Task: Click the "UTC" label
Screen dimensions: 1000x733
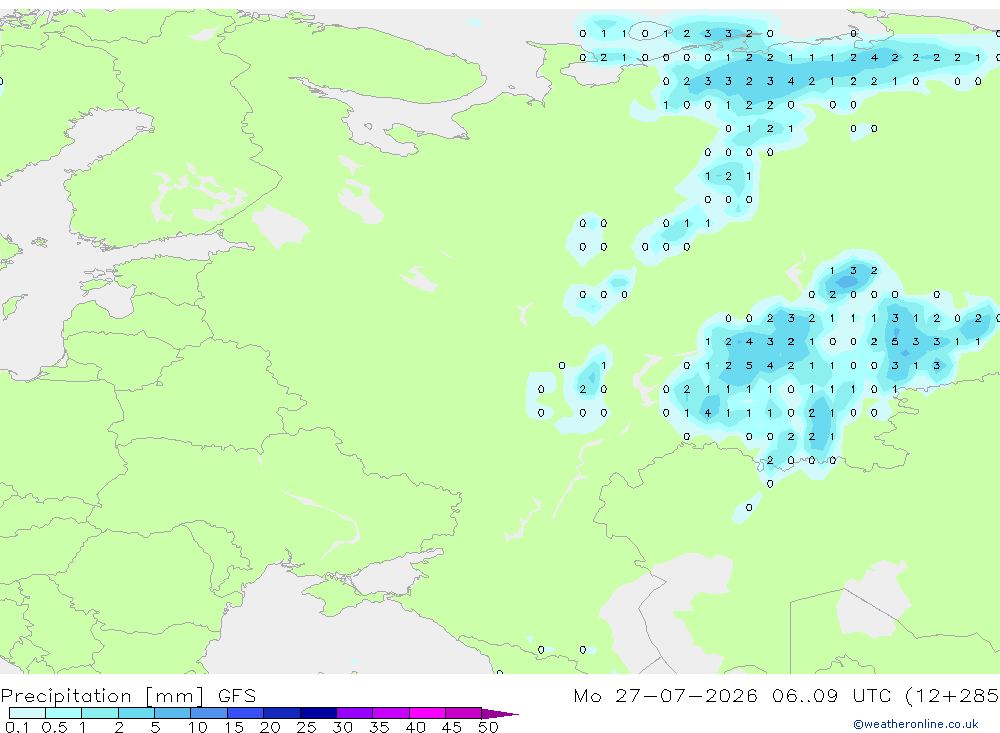Action: coord(872,695)
